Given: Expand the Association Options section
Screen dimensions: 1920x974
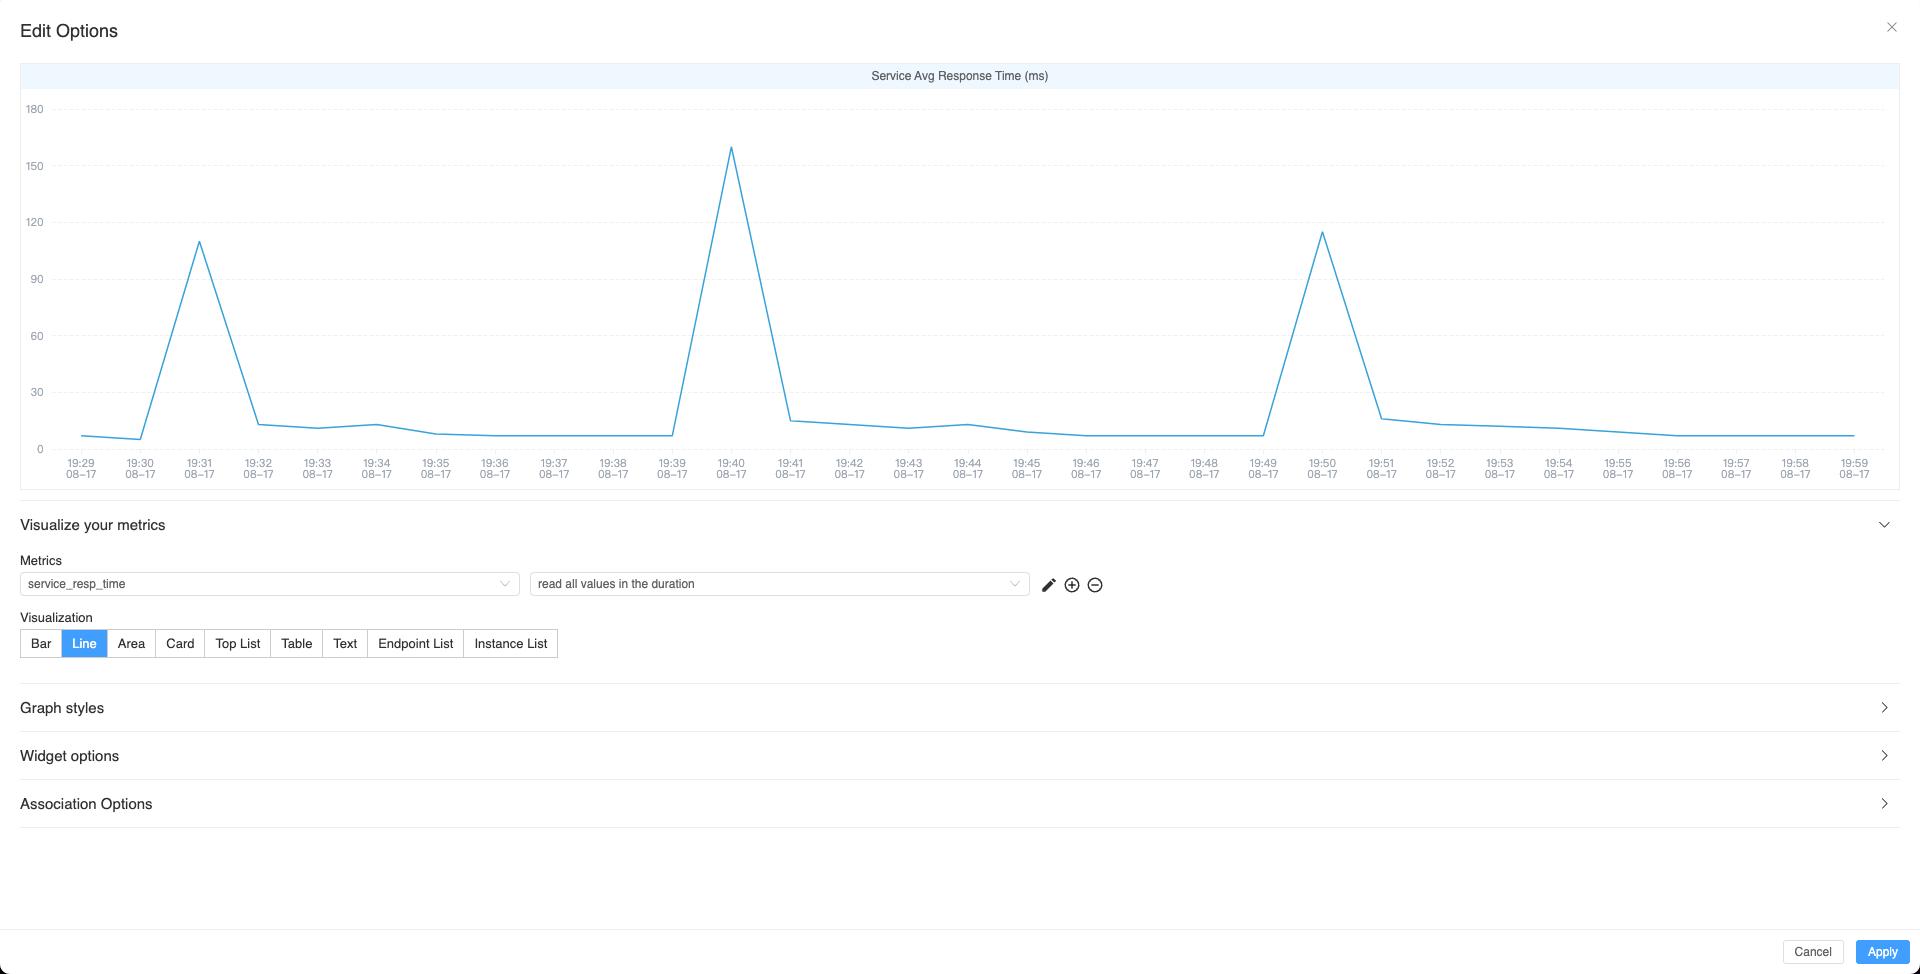Looking at the screenshot, I should 959,804.
